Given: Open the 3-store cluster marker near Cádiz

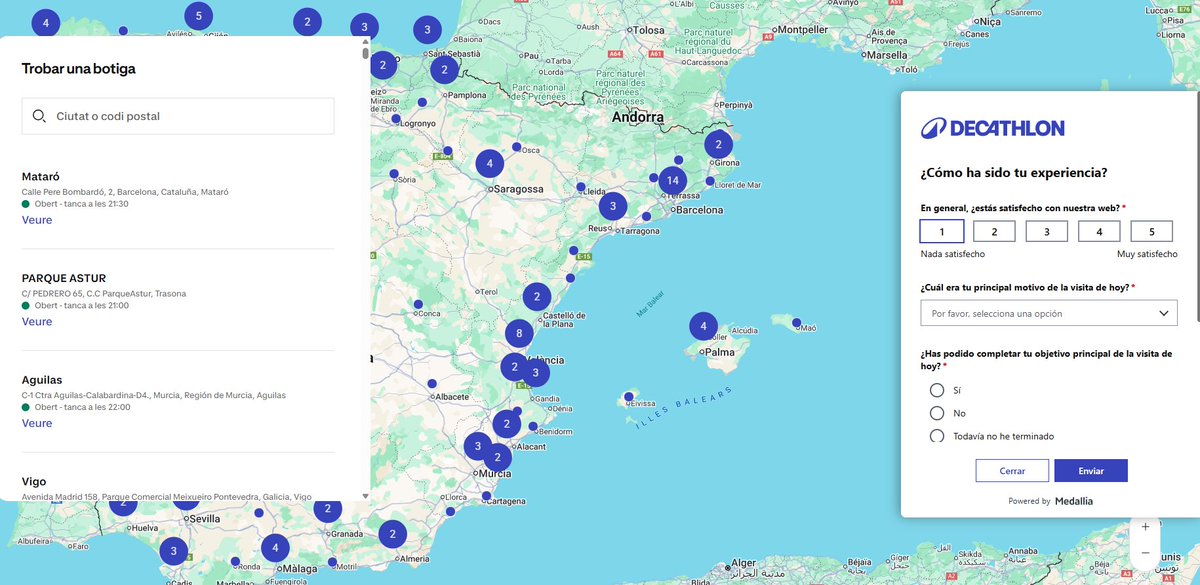Looking at the screenshot, I should pyautogui.click(x=174, y=551).
